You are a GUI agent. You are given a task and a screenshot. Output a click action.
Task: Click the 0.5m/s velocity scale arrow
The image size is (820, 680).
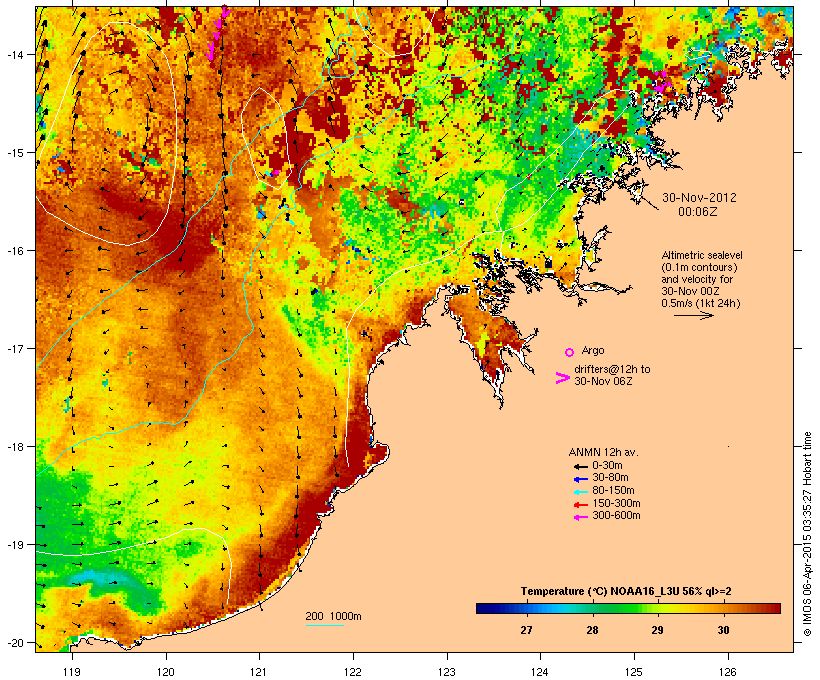693,315
